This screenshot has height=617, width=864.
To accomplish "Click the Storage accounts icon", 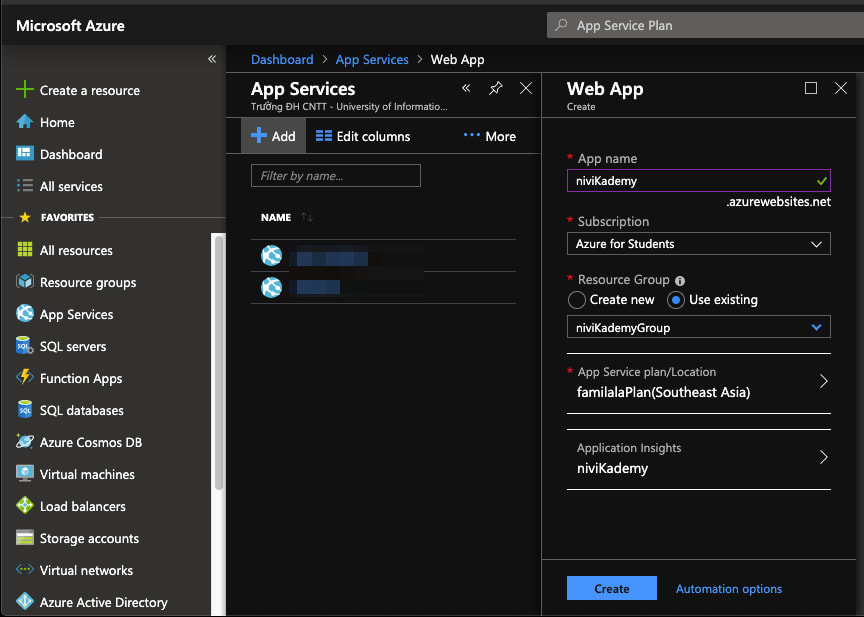I will (x=25, y=538).
